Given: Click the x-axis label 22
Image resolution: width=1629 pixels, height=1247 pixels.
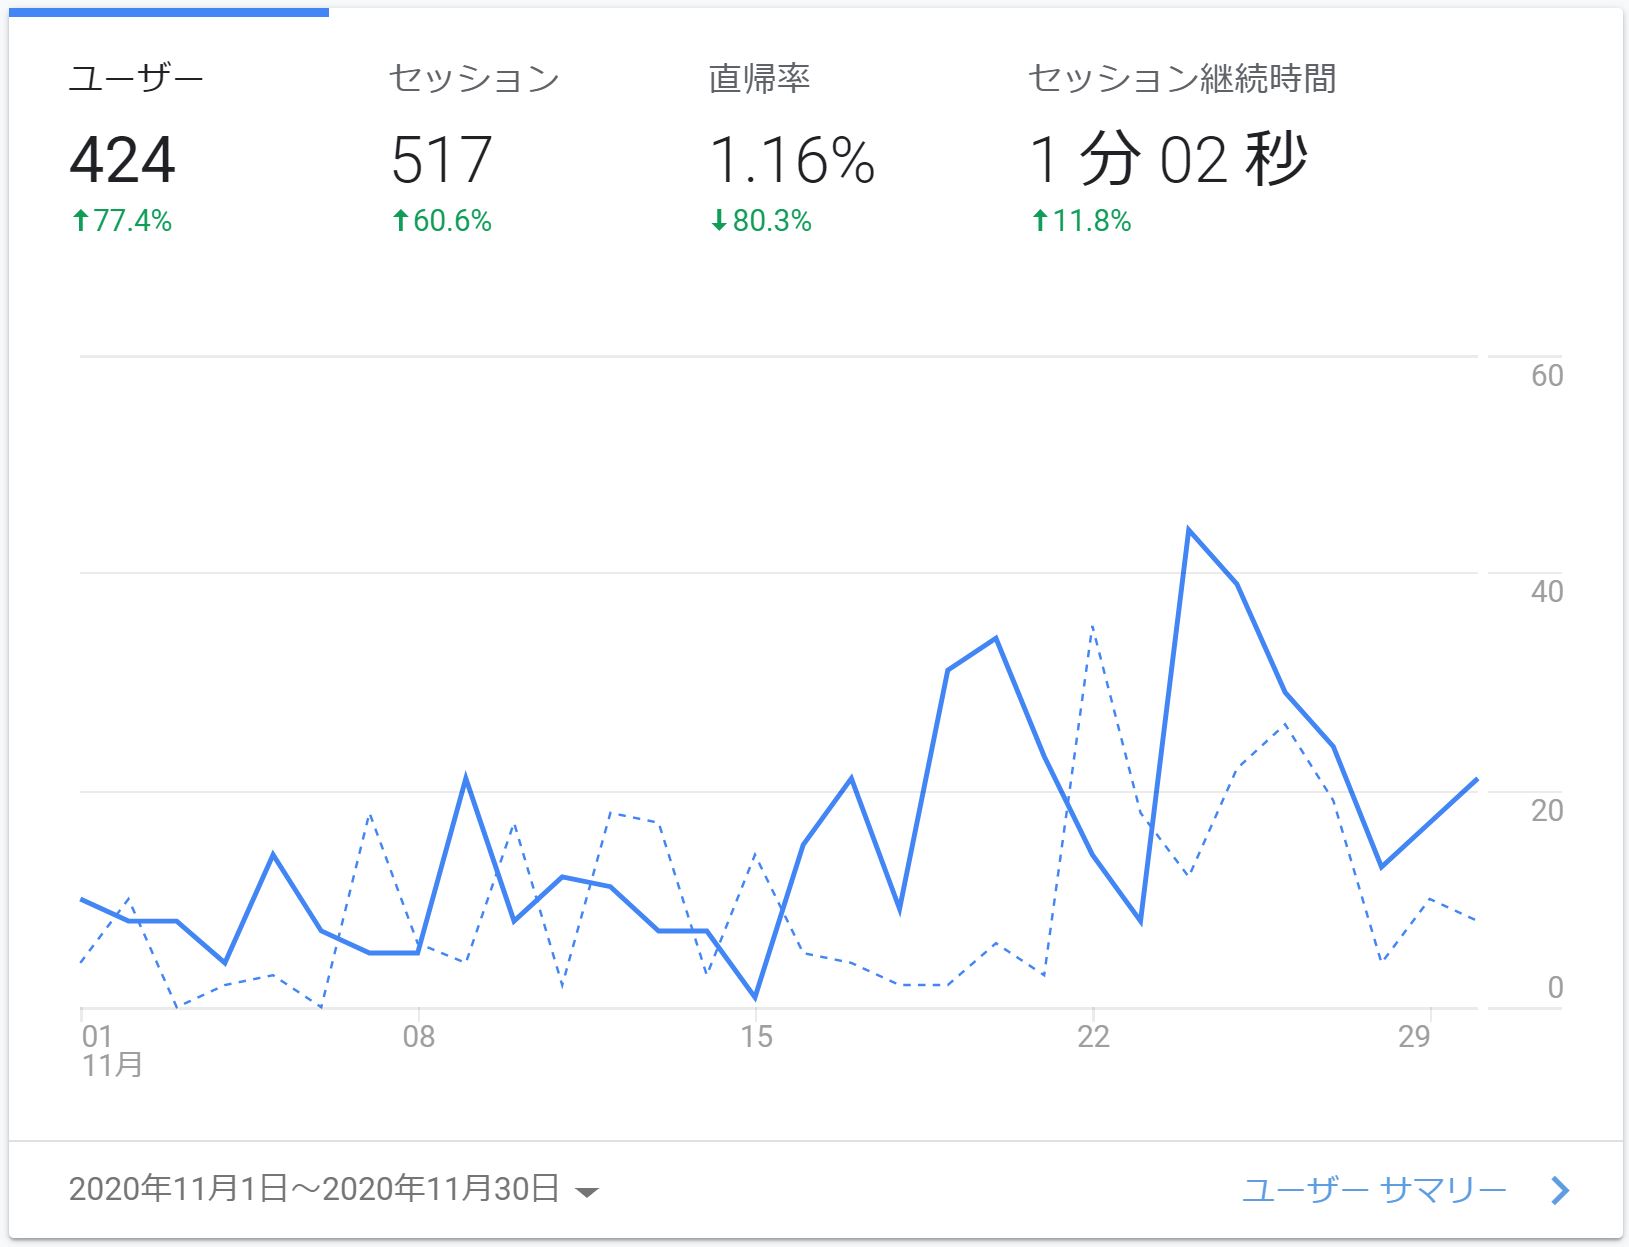Looking at the screenshot, I should [x=1093, y=1037].
